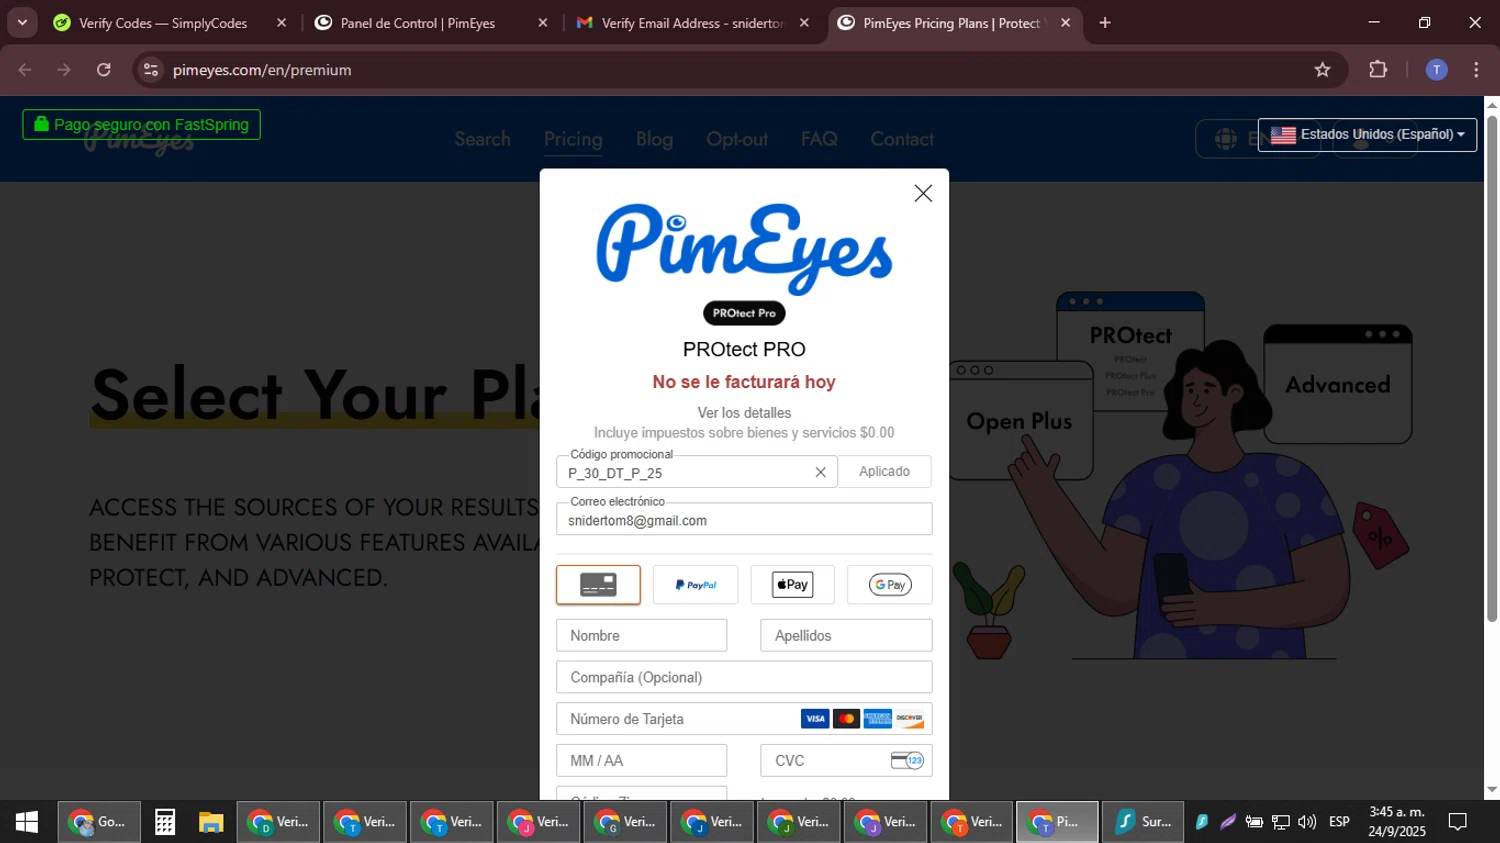Click the purple feather tray icon
Image resolution: width=1500 pixels, height=843 pixels.
[1228, 822]
